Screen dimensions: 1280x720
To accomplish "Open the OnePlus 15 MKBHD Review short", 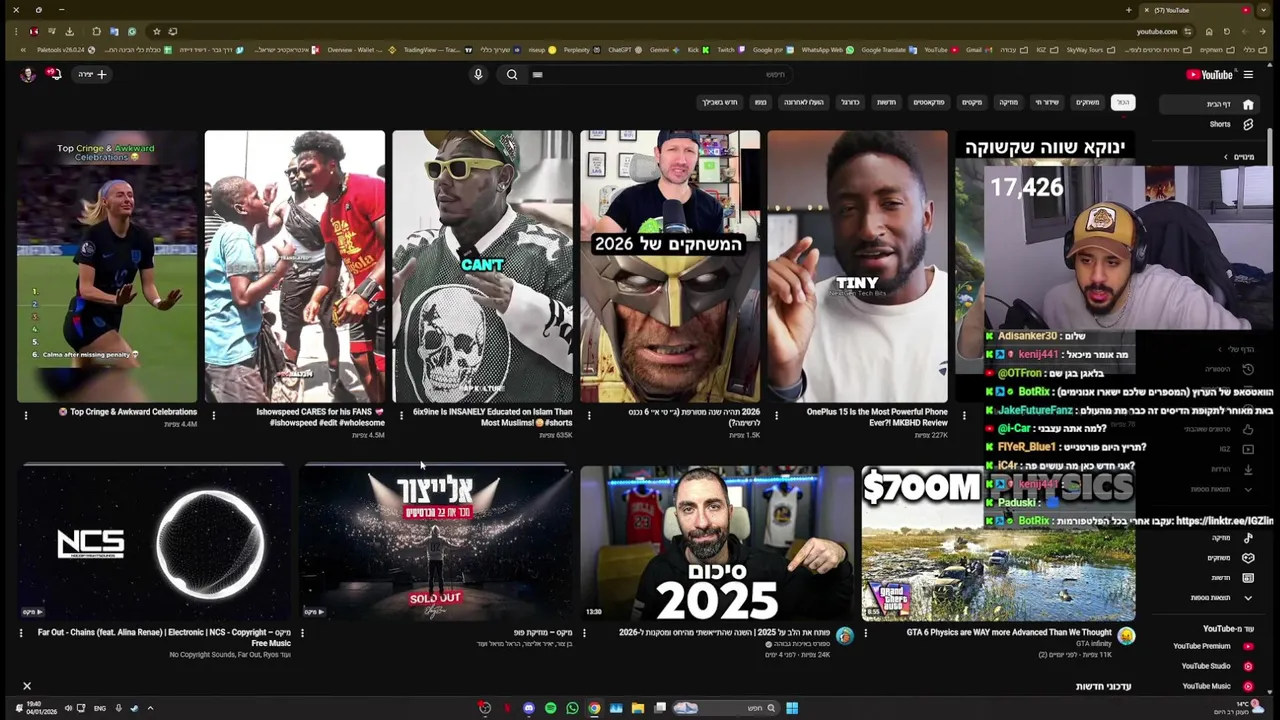I will [858, 266].
